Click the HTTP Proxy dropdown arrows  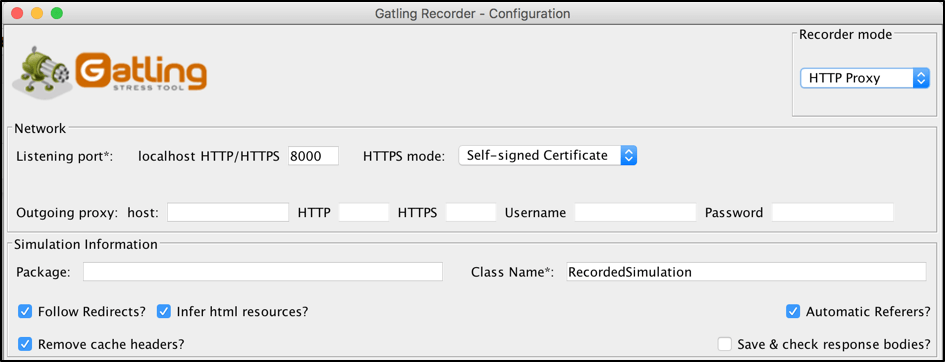pyautogui.click(x=921, y=78)
